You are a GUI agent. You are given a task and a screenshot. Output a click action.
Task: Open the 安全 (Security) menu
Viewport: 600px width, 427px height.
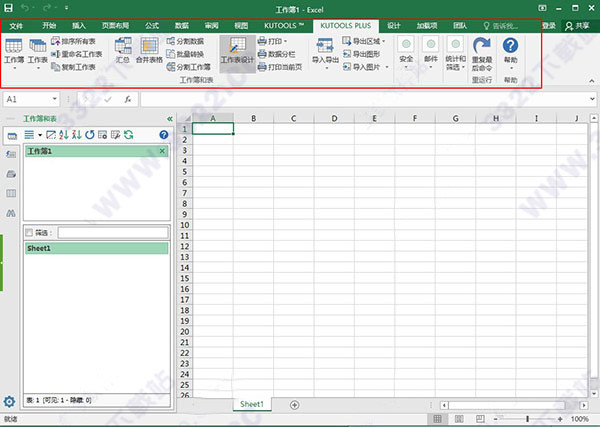pyautogui.click(x=406, y=54)
